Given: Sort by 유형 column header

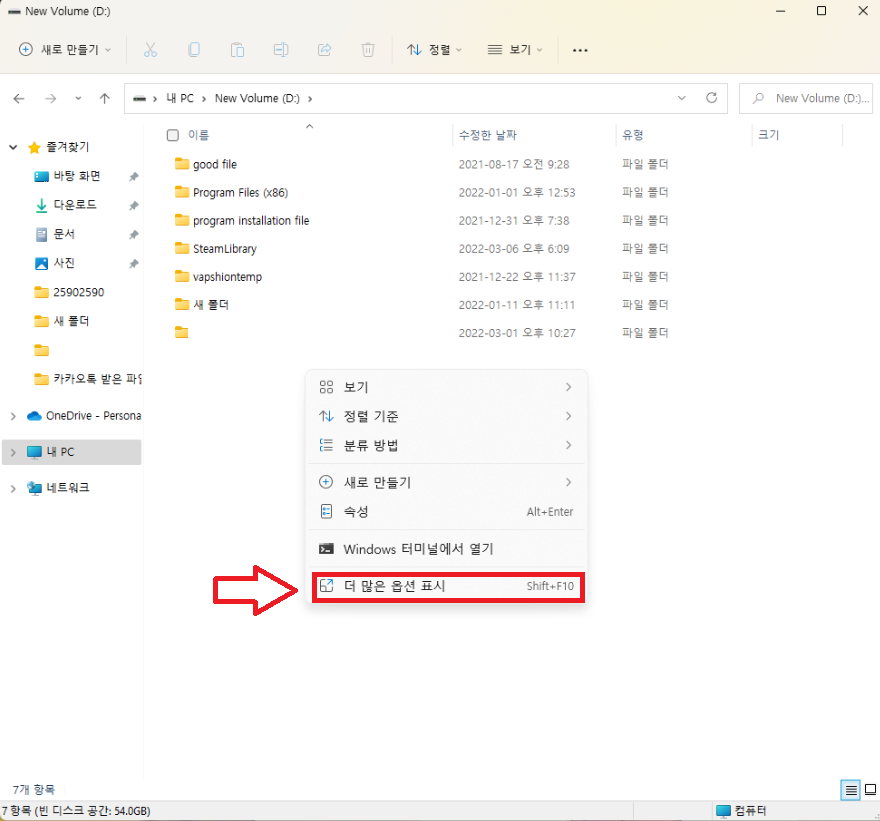Looking at the screenshot, I should (632, 135).
